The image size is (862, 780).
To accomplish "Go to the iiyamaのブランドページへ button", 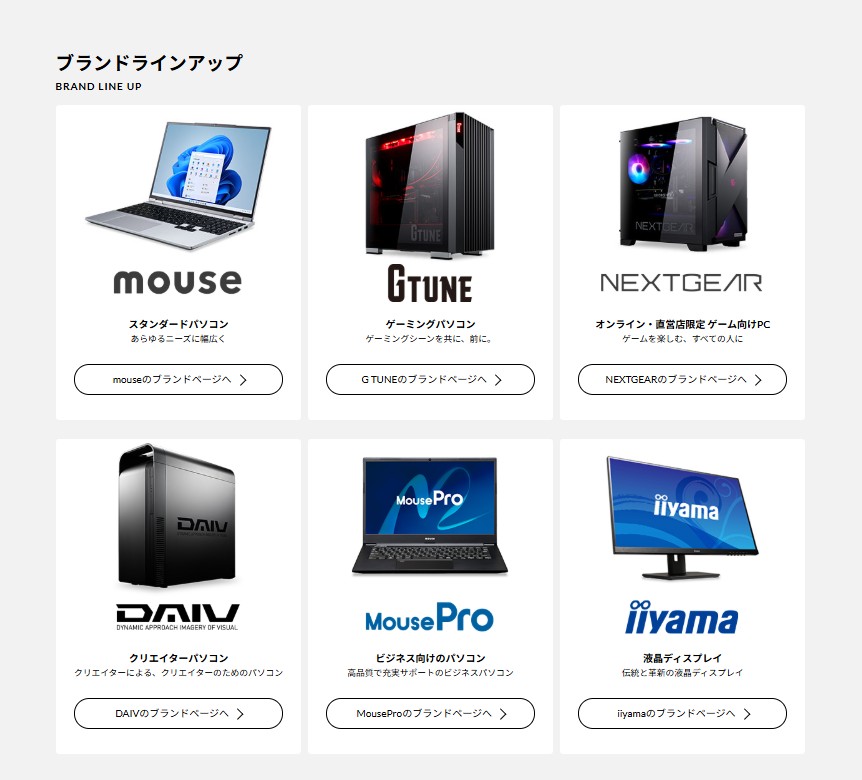I will [x=682, y=713].
